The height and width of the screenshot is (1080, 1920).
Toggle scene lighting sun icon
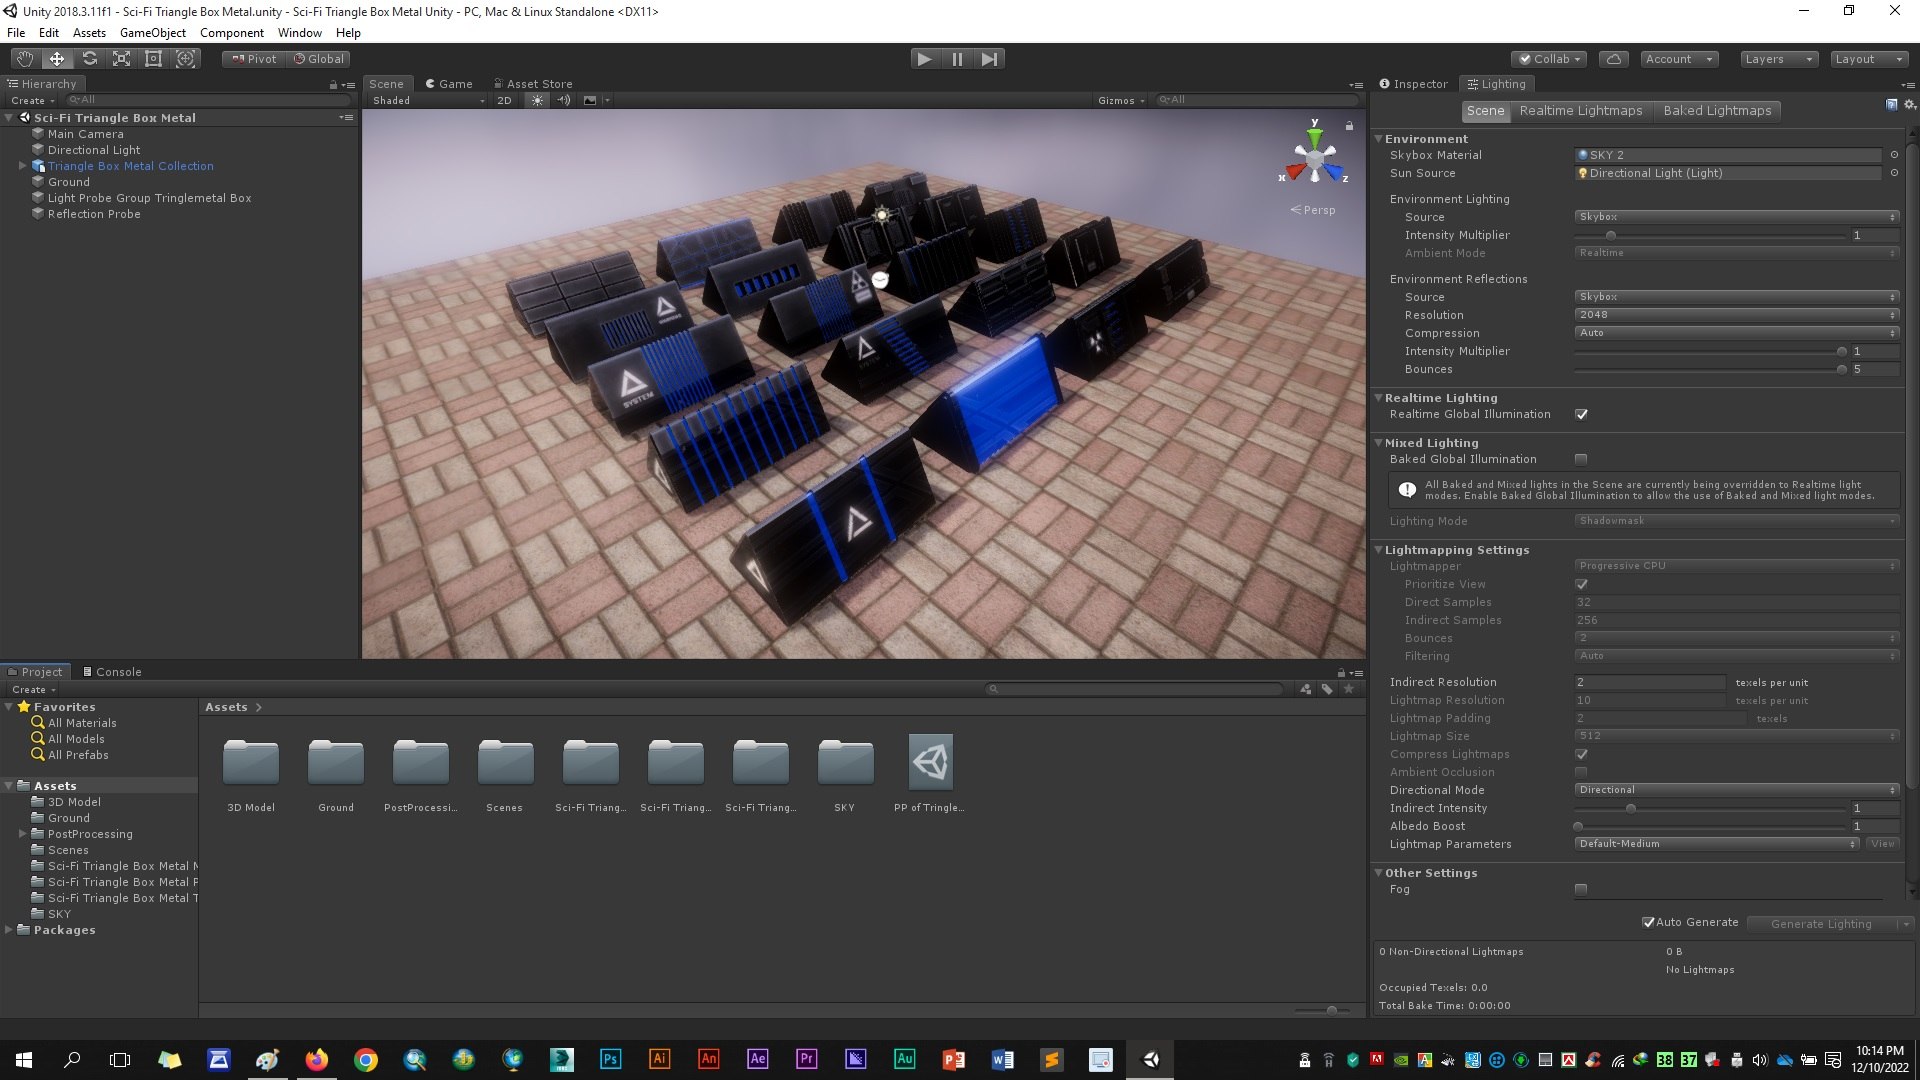537,100
